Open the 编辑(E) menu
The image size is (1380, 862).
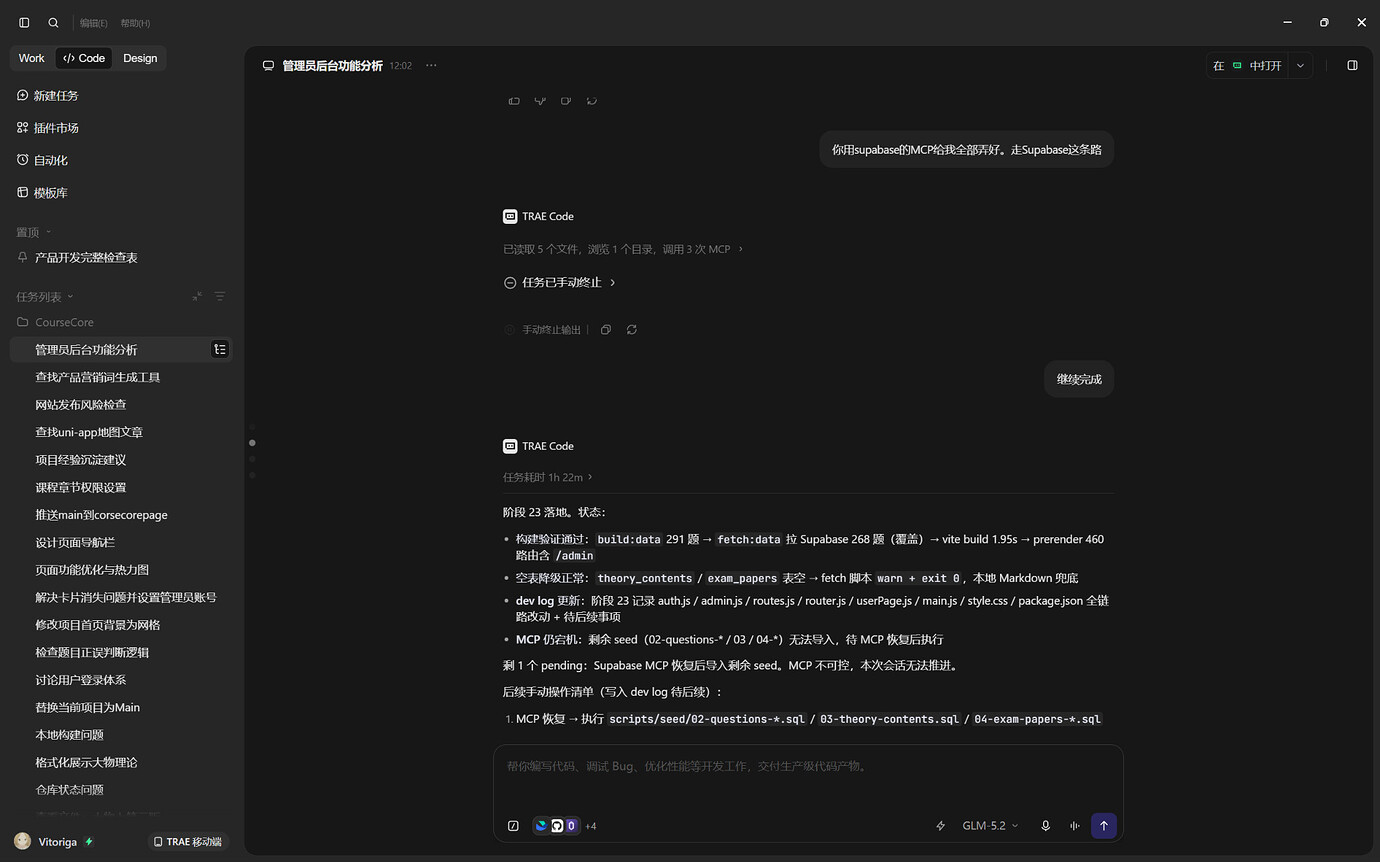pos(95,23)
